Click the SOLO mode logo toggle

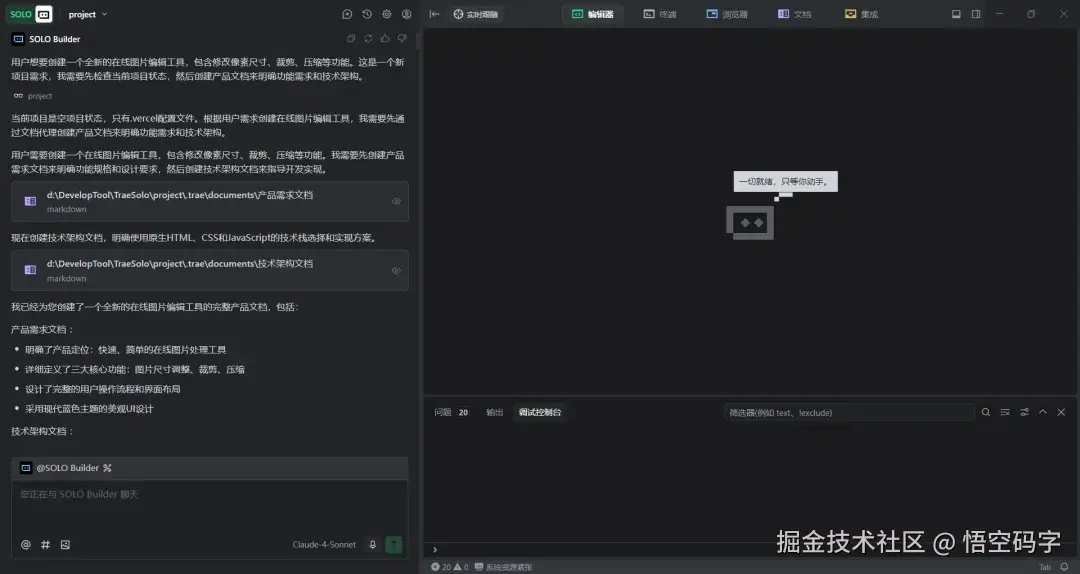[x=30, y=14]
